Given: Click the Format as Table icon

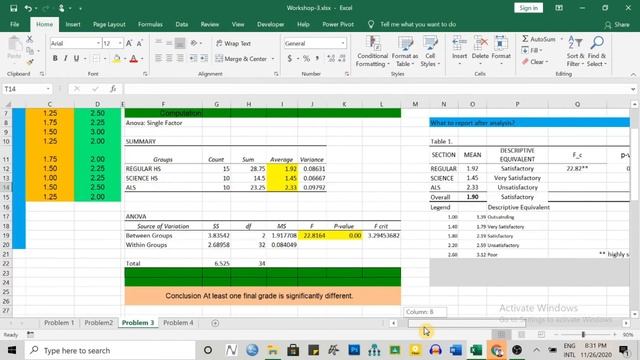Looking at the screenshot, I should click(405, 42).
